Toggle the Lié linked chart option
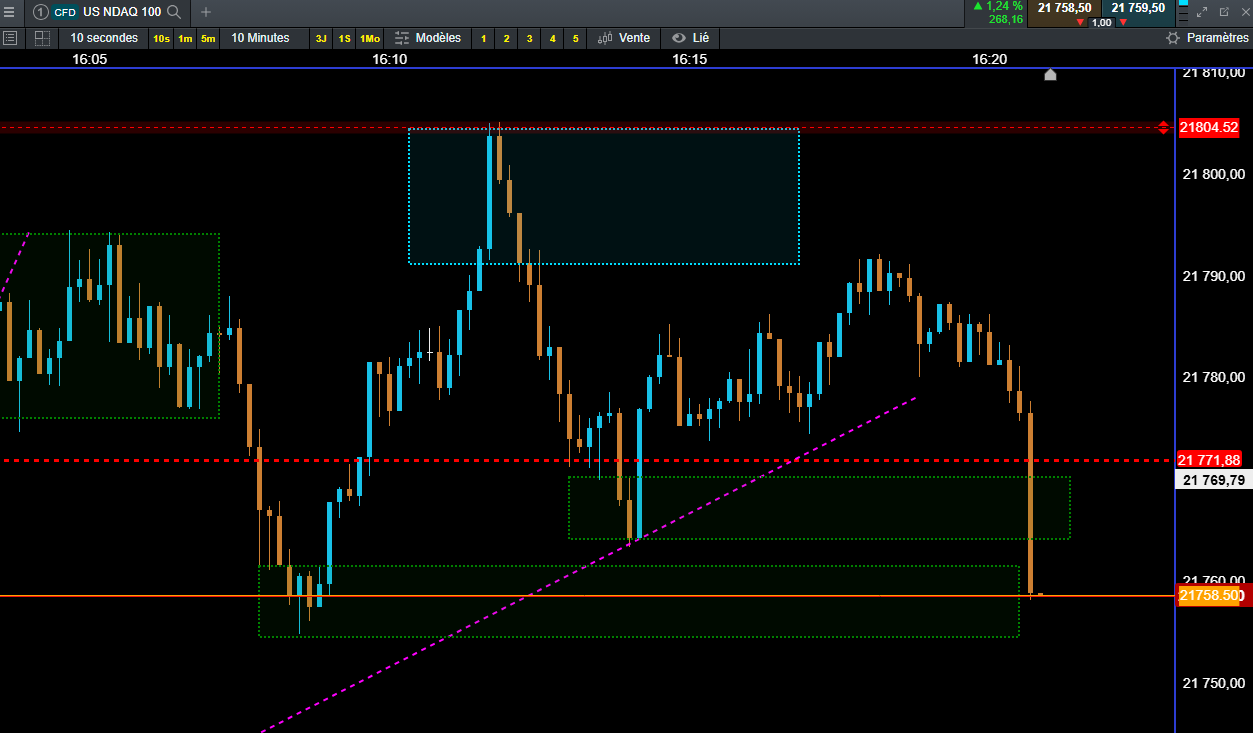 691,38
